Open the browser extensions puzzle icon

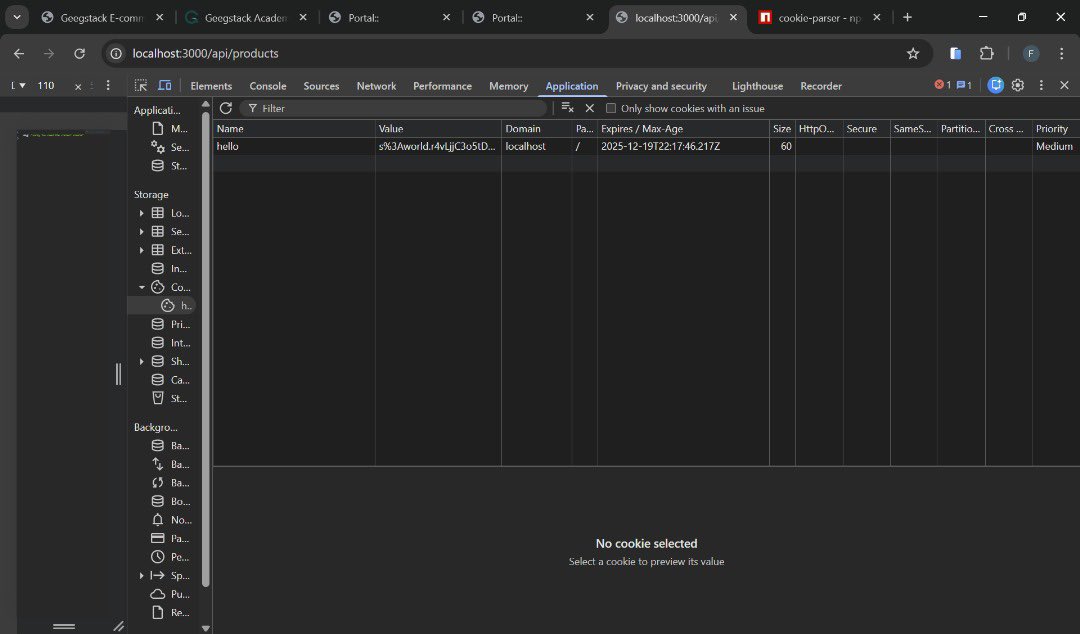tap(987, 53)
